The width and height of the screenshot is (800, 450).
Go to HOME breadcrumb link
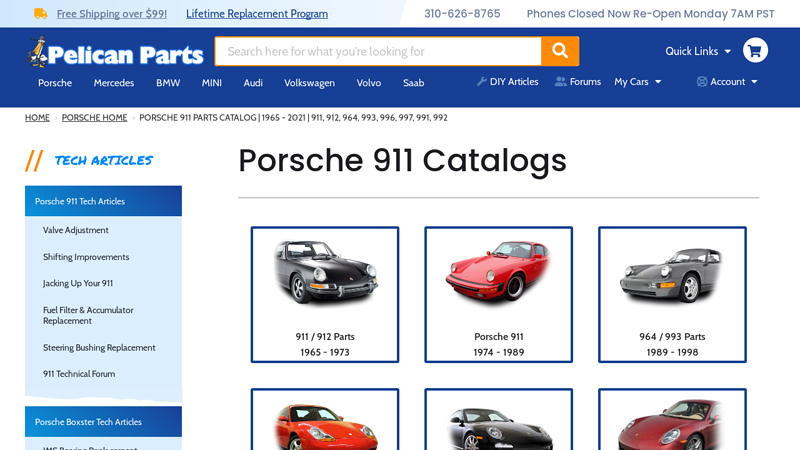(x=37, y=117)
